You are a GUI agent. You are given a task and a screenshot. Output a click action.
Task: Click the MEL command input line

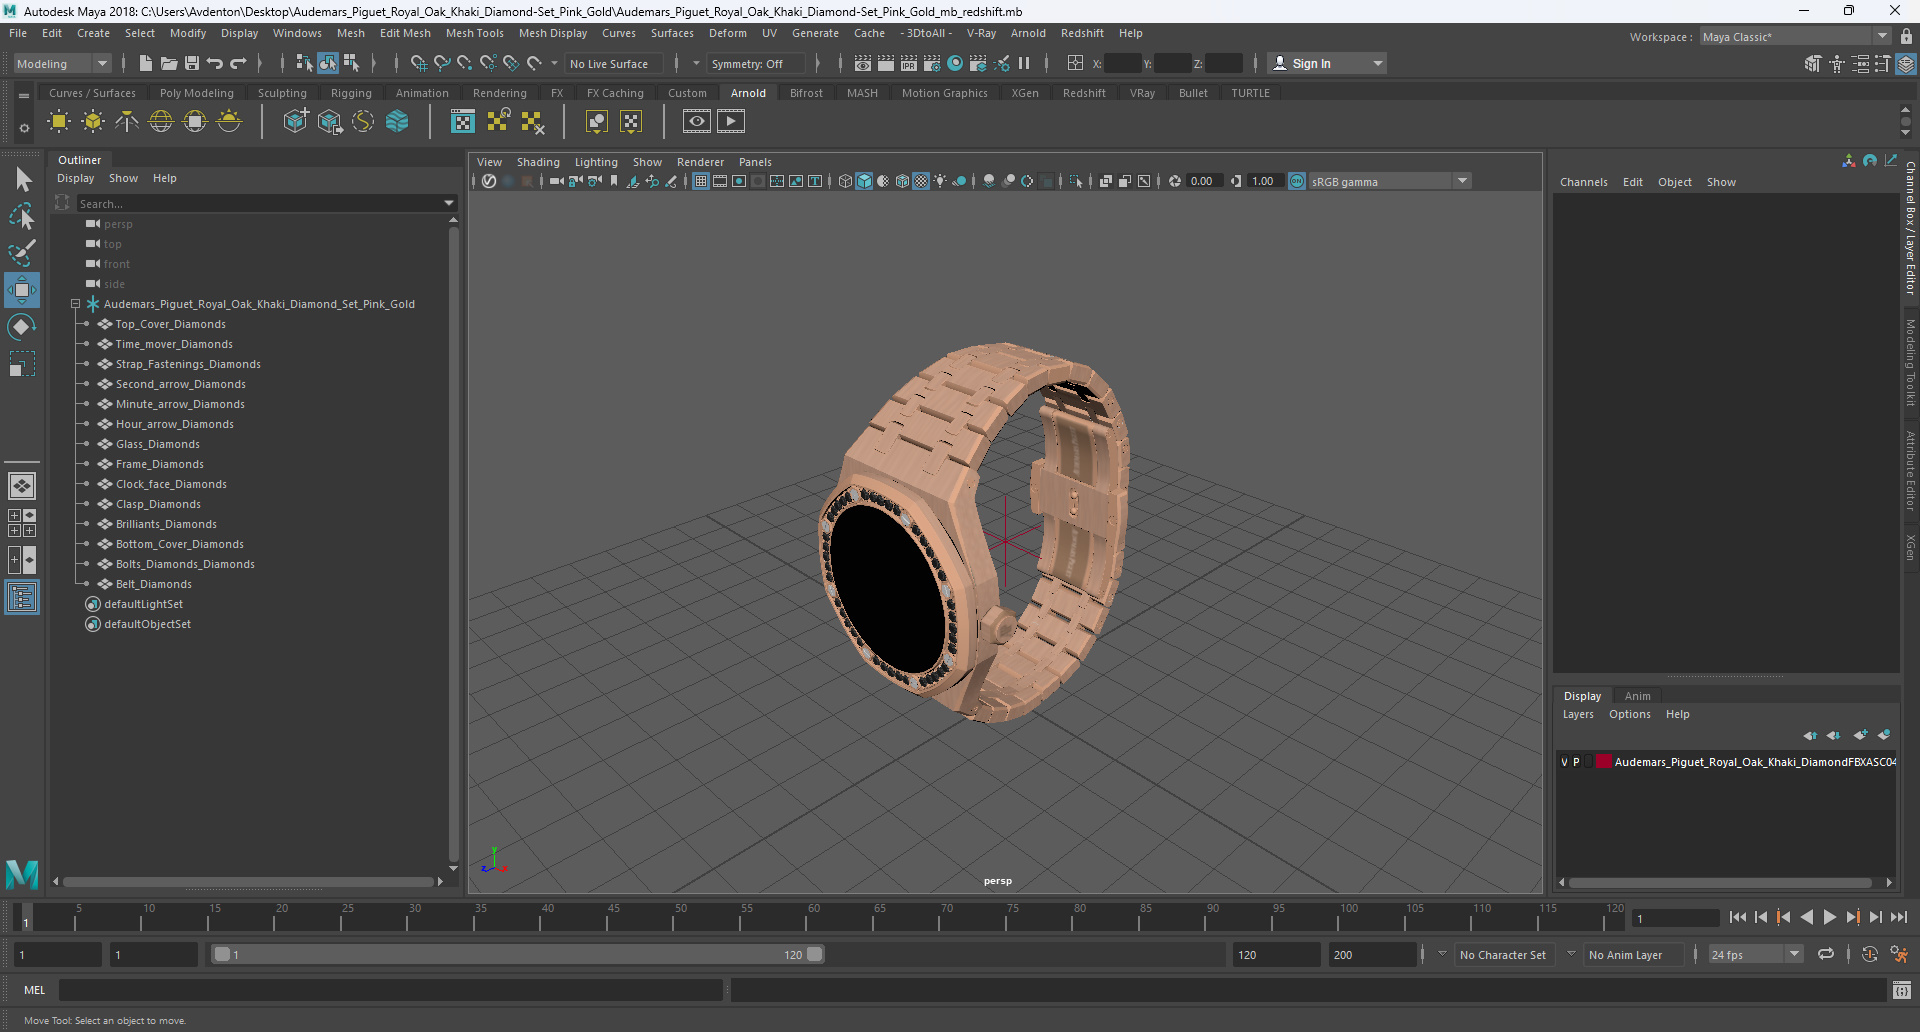tap(390, 990)
